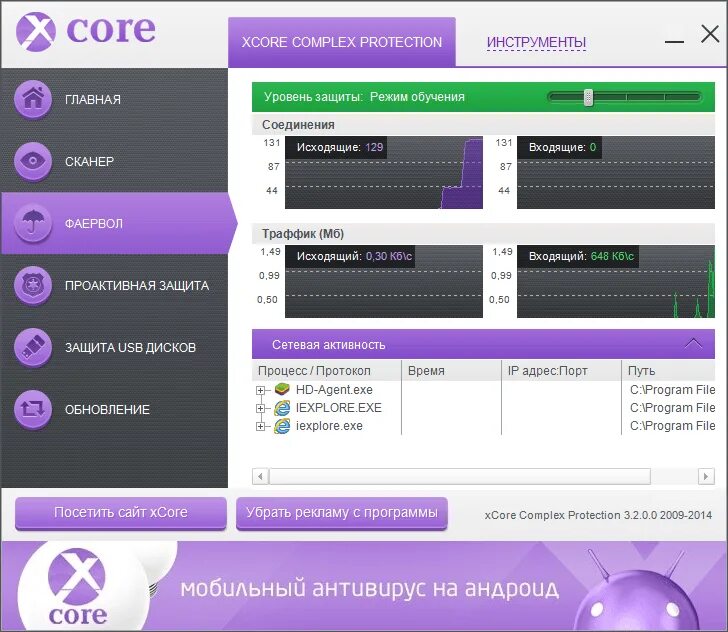Click the Траффик (Мб) section heading

tap(303, 234)
